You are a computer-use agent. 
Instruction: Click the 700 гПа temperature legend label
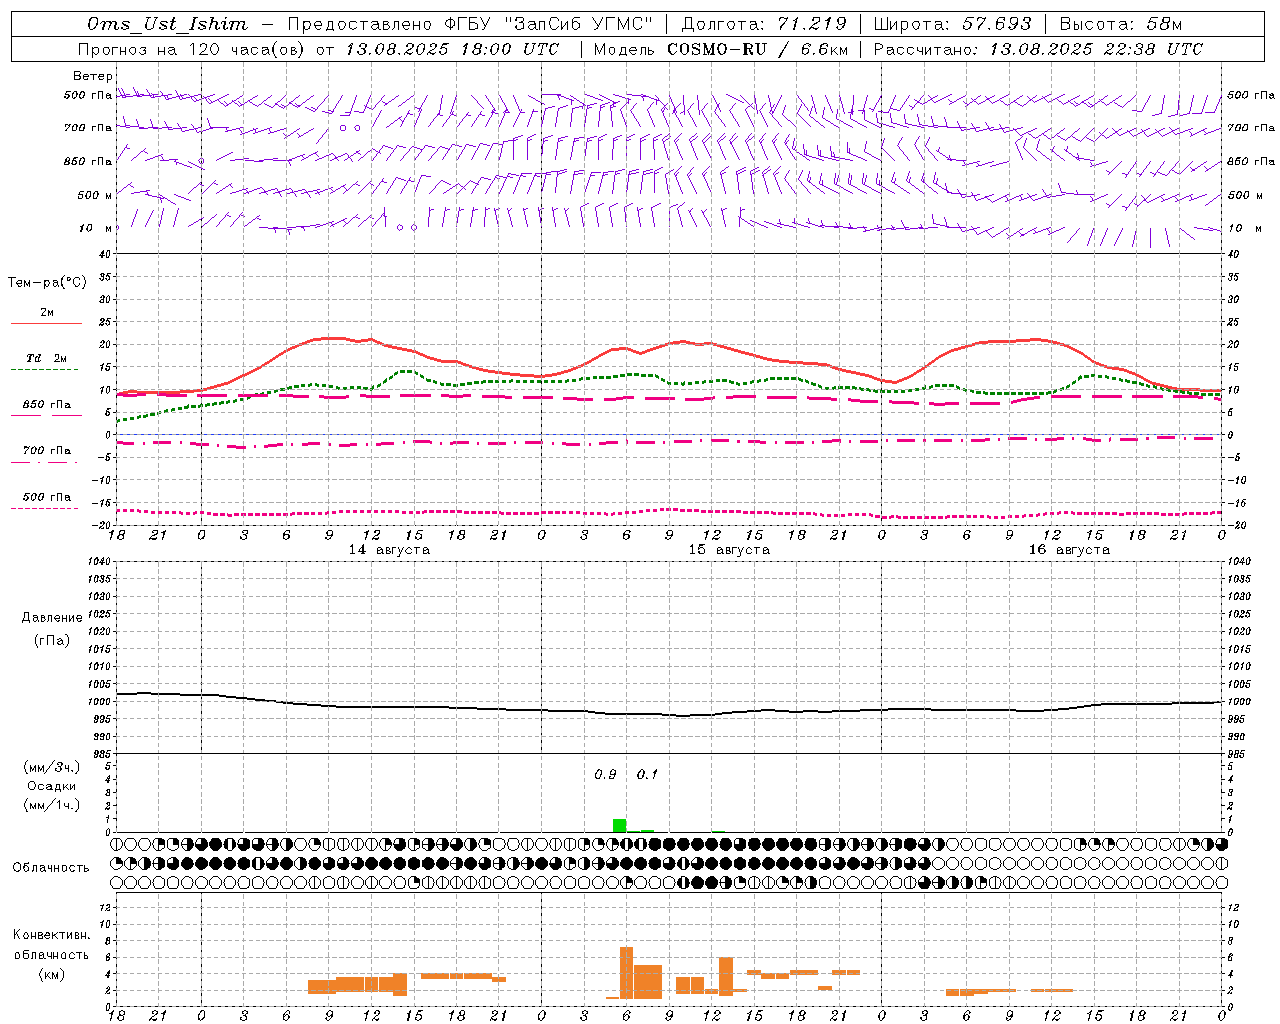click(x=47, y=451)
